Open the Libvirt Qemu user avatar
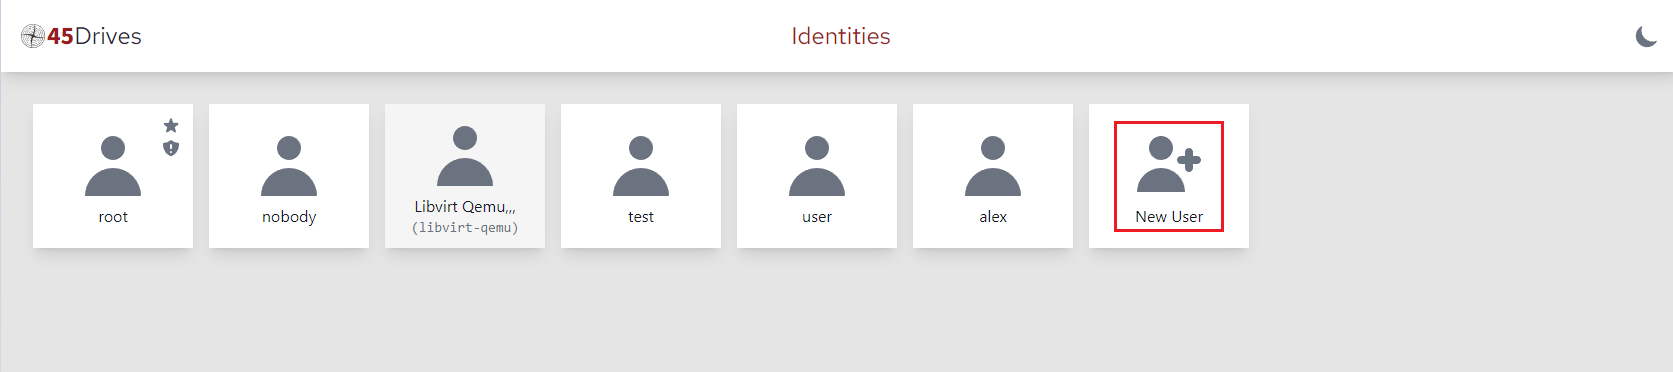This screenshot has width=1673, height=372. 465,156
